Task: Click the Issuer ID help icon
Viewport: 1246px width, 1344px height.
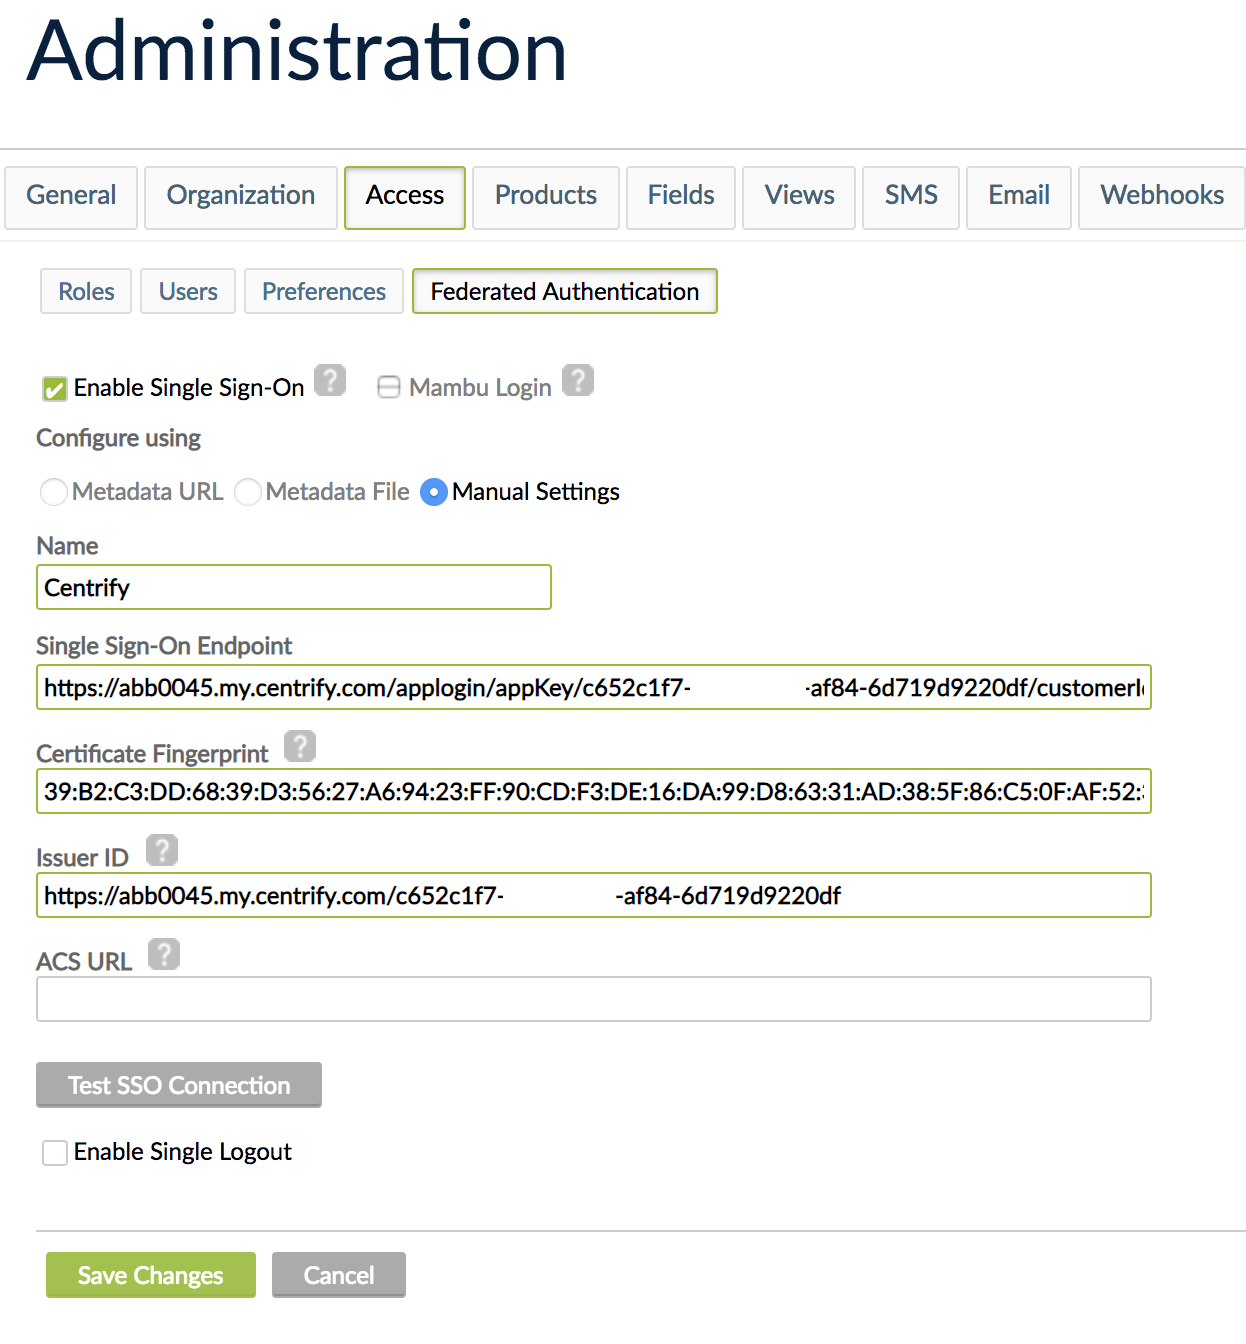Action: pos(163,851)
